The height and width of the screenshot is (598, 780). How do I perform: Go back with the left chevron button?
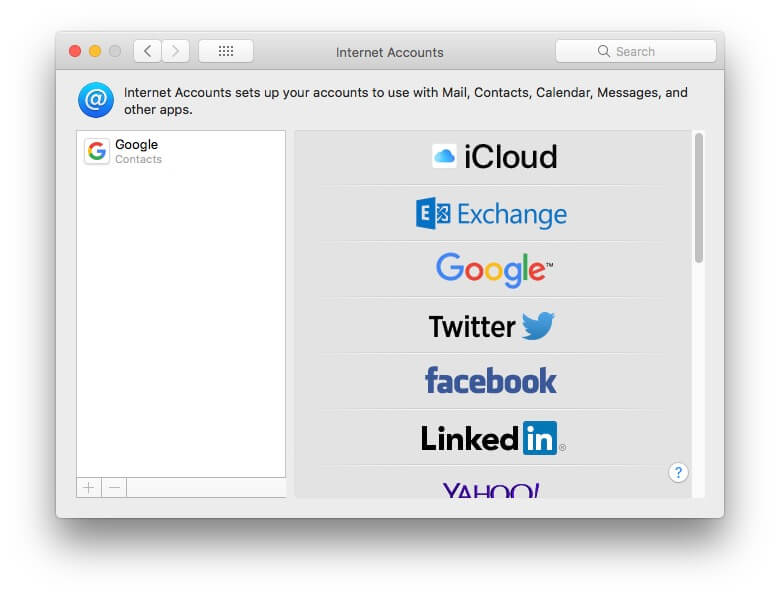click(x=147, y=51)
